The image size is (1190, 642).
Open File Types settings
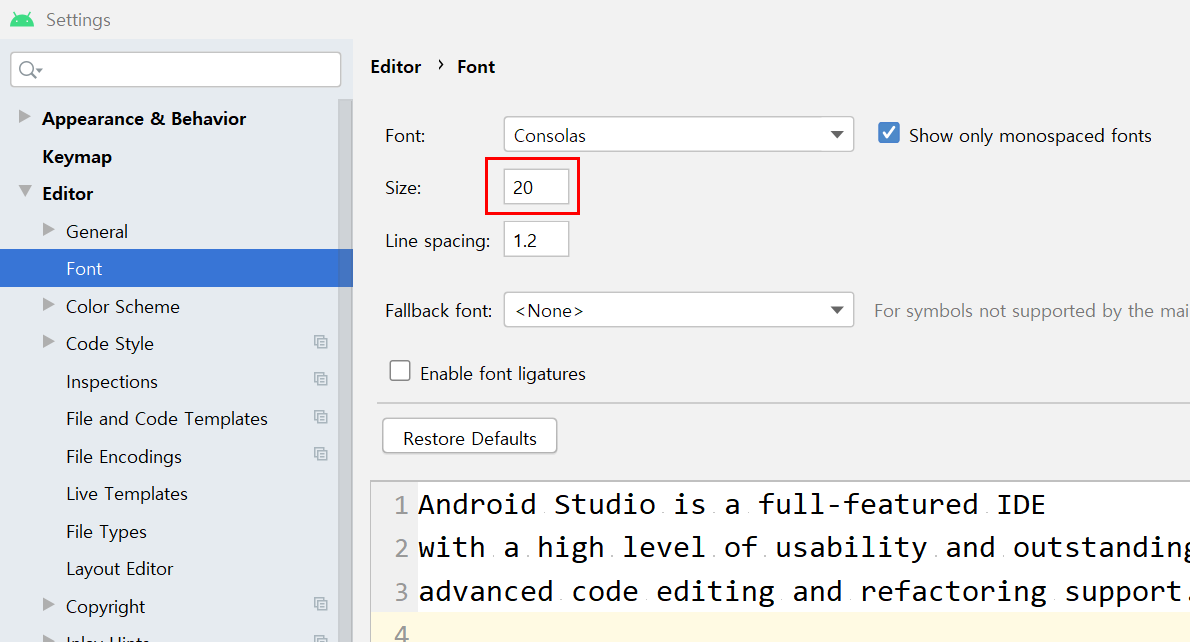pos(106,532)
